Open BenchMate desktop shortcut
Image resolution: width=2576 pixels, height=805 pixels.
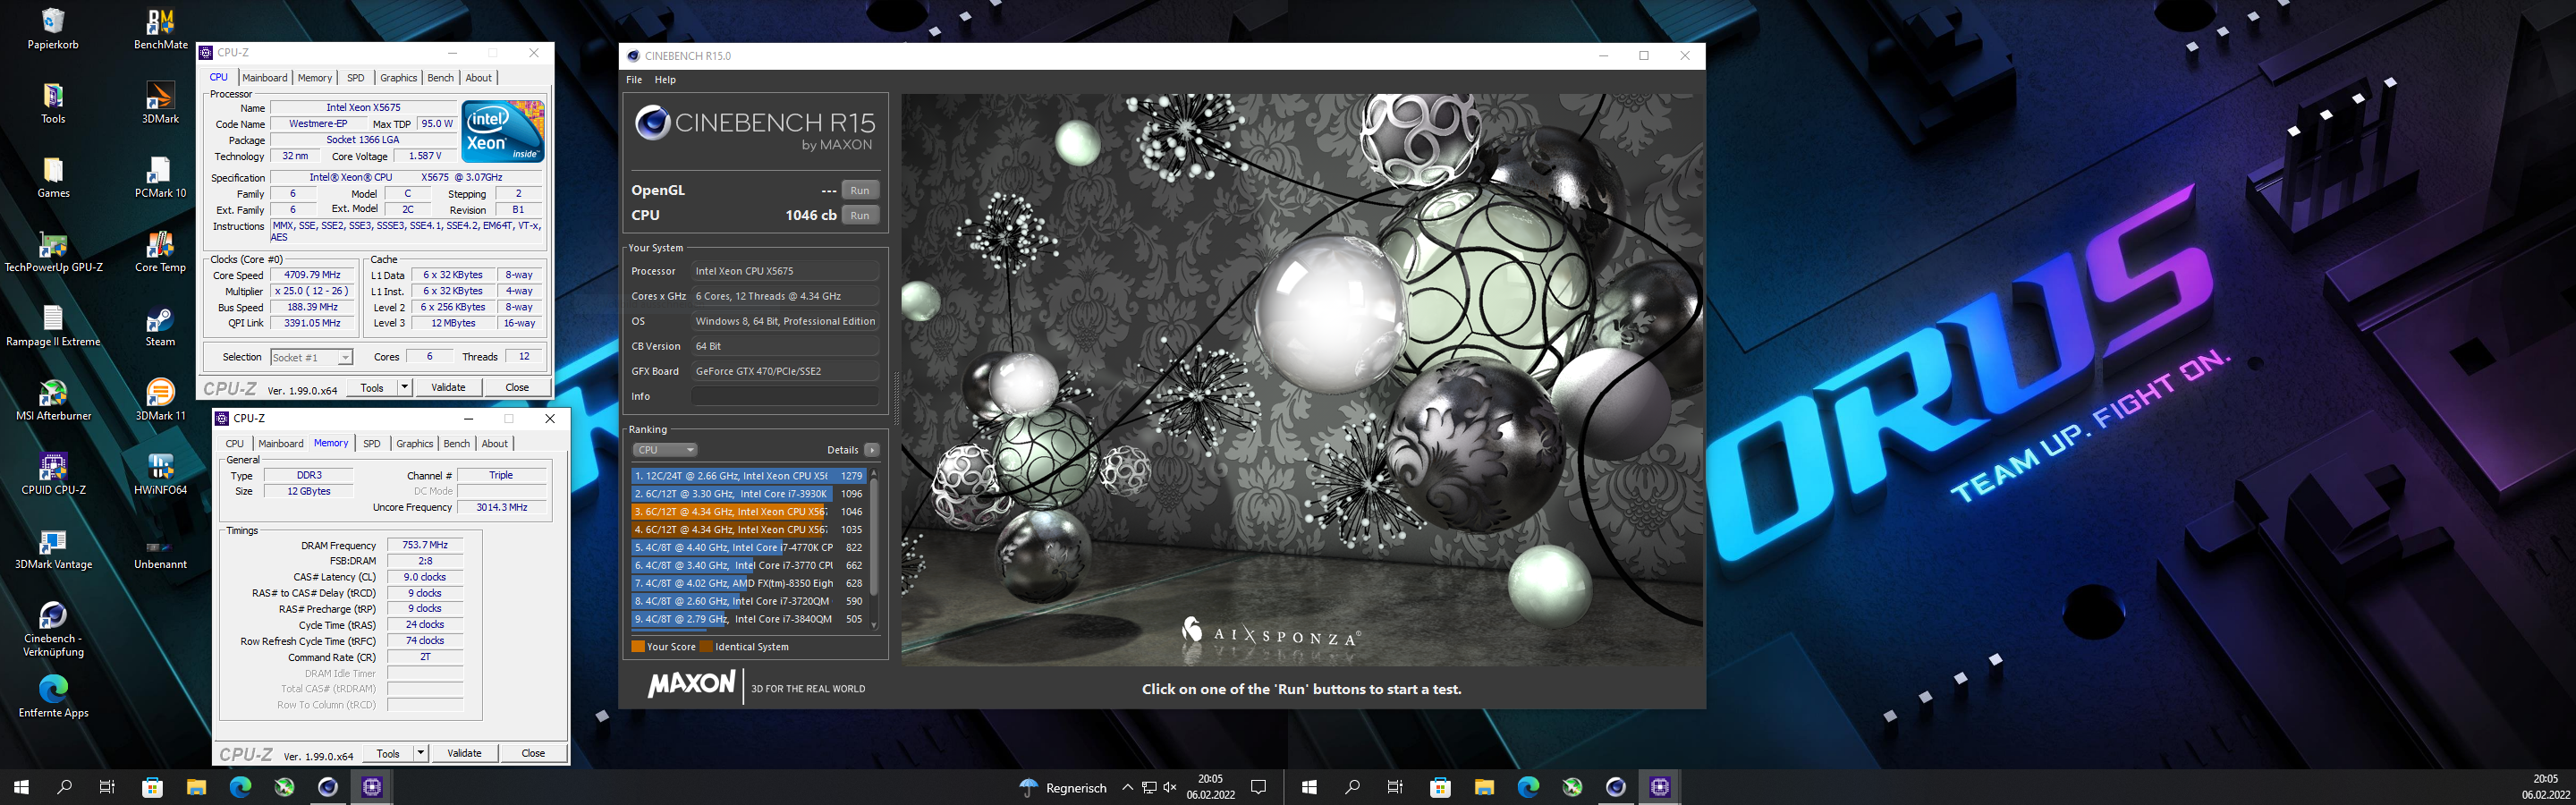[x=160, y=29]
